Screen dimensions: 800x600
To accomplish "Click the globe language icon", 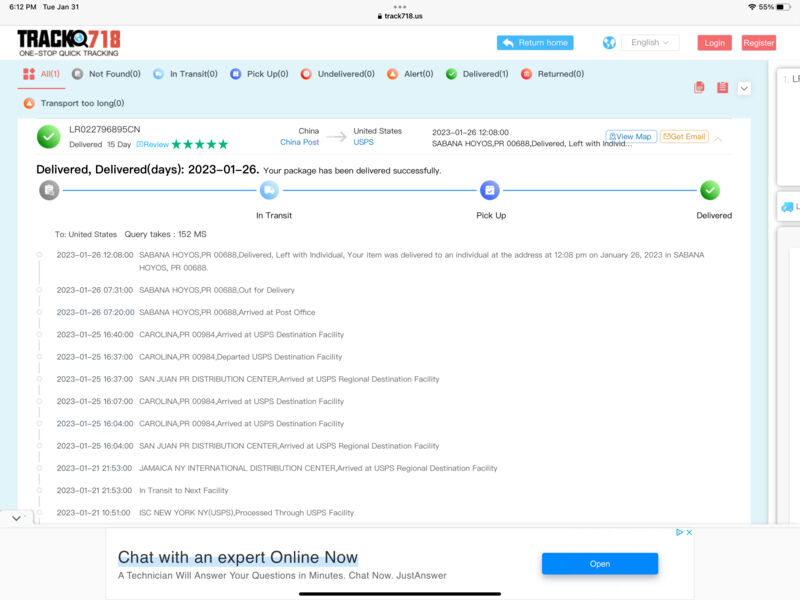I will pyautogui.click(x=609, y=43).
